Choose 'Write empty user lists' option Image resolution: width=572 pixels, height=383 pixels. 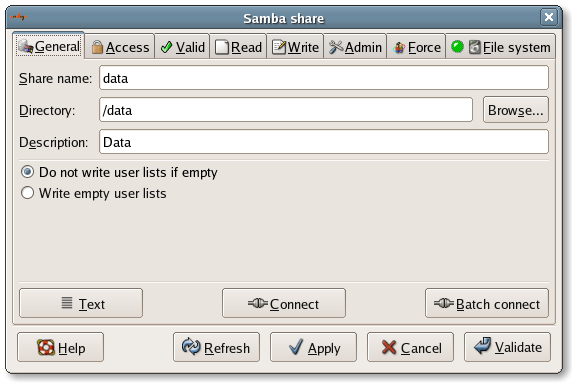coord(94,193)
